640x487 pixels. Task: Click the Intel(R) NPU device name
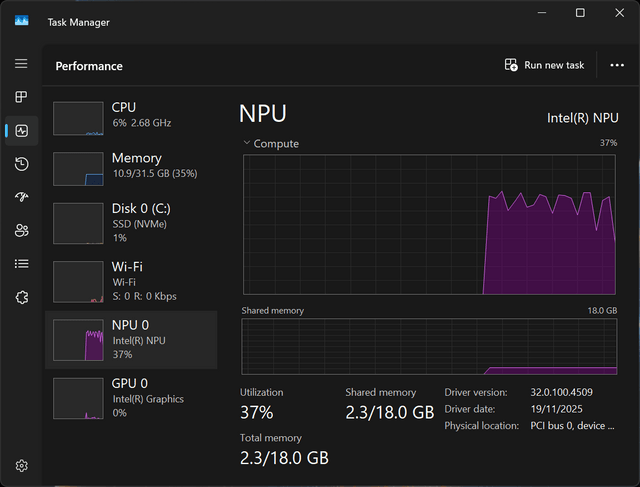pos(582,118)
